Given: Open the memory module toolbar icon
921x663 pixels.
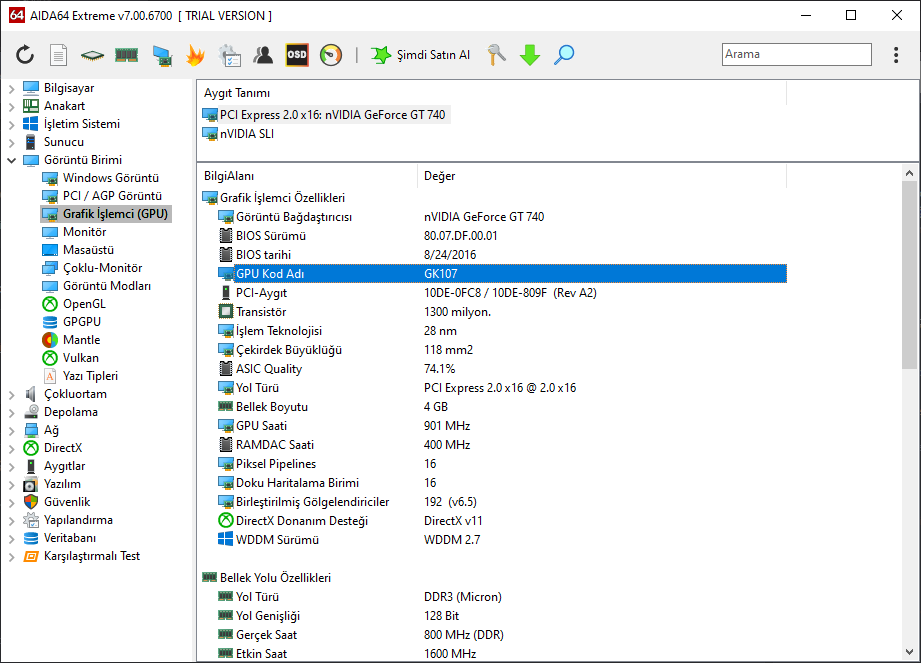Looking at the screenshot, I should pyautogui.click(x=126, y=55).
